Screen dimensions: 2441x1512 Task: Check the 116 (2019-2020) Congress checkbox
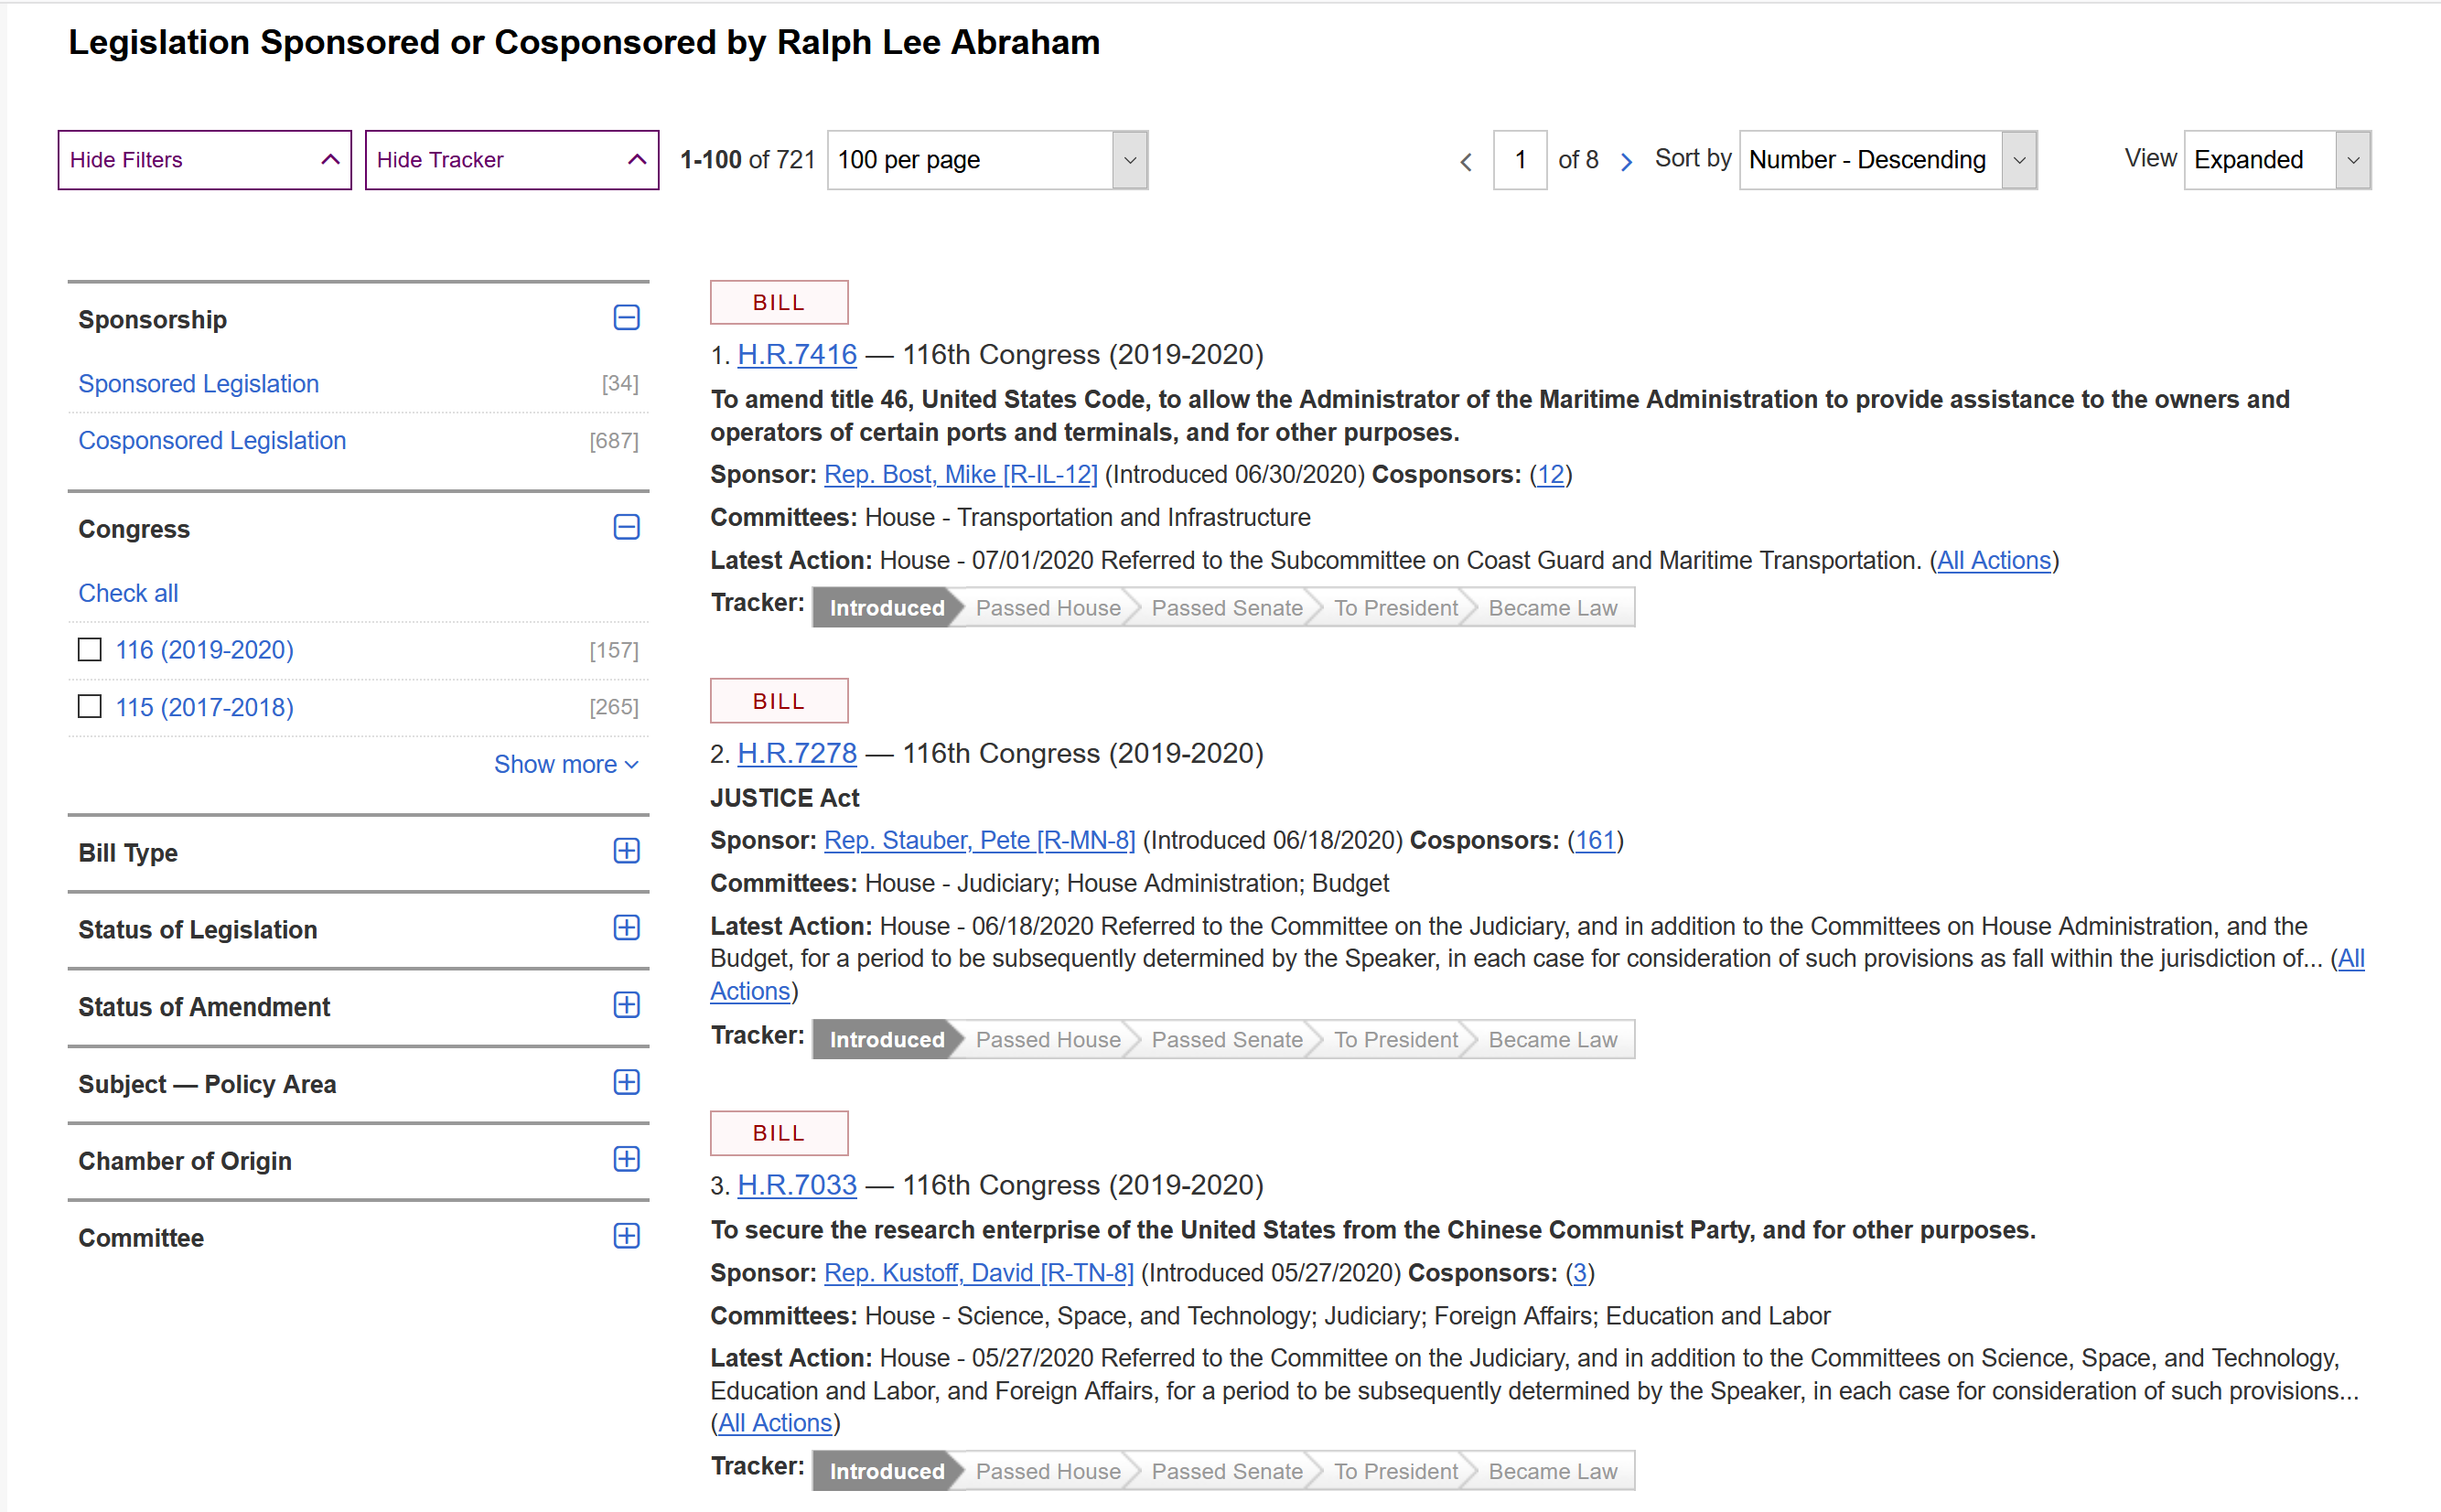pos(90,650)
